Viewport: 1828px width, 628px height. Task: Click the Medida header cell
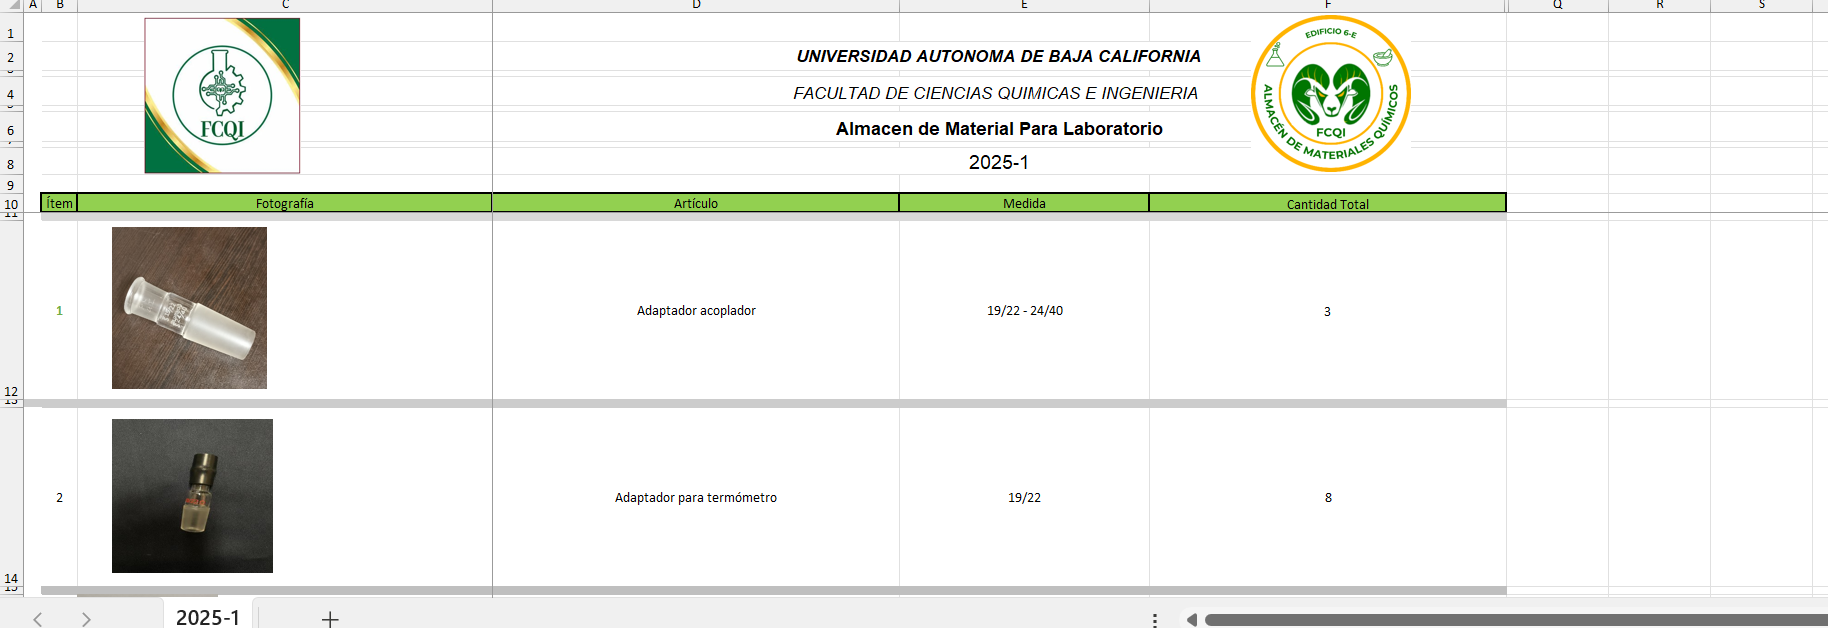click(x=1024, y=203)
